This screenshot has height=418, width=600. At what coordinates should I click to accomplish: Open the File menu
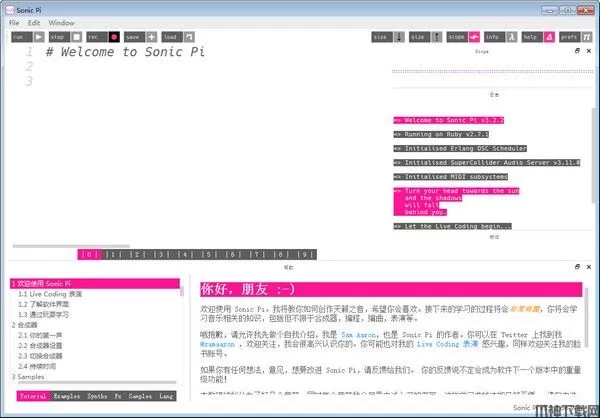coord(13,21)
